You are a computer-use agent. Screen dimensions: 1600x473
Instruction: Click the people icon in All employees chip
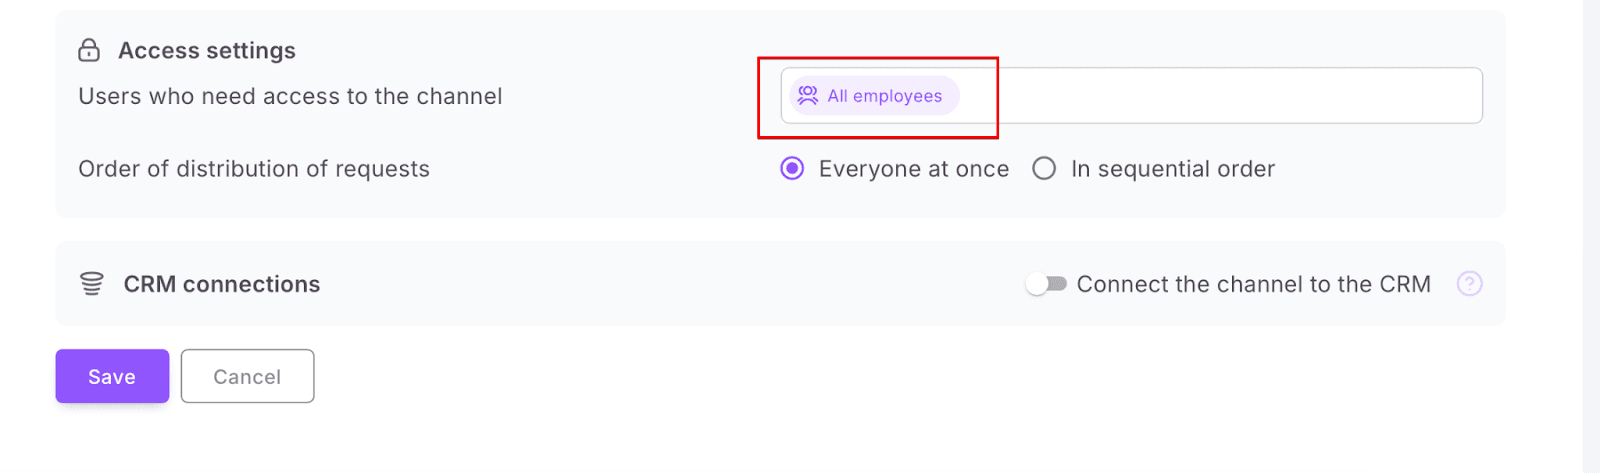click(x=808, y=95)
